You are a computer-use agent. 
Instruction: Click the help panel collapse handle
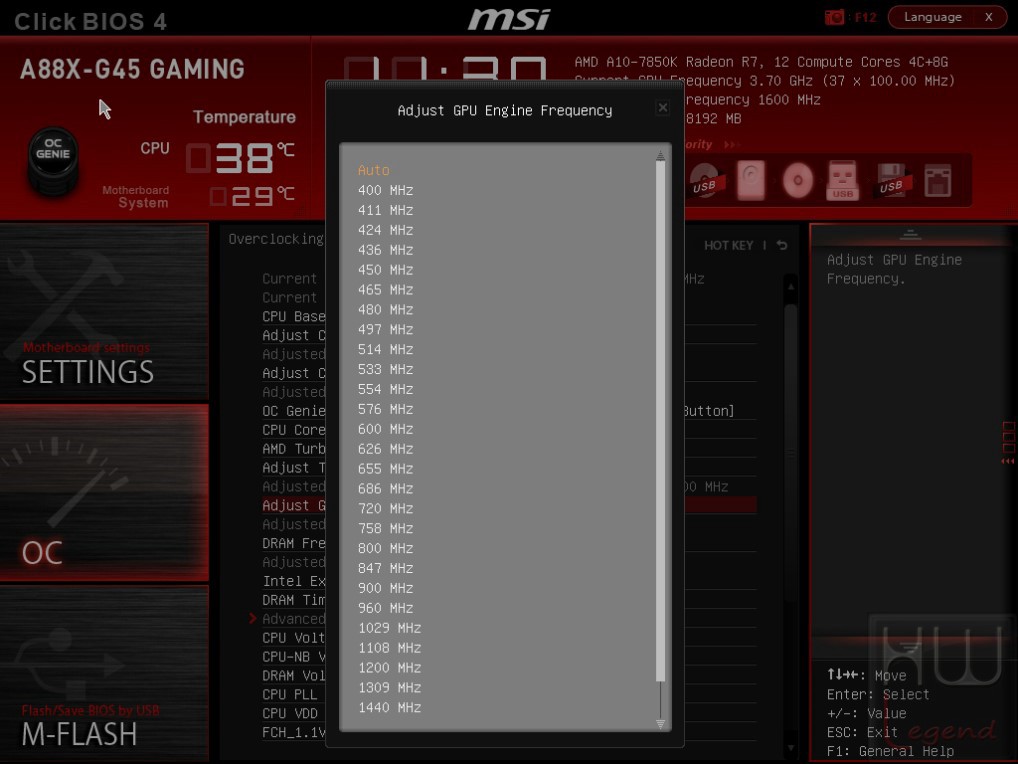(x=910, y=234)
